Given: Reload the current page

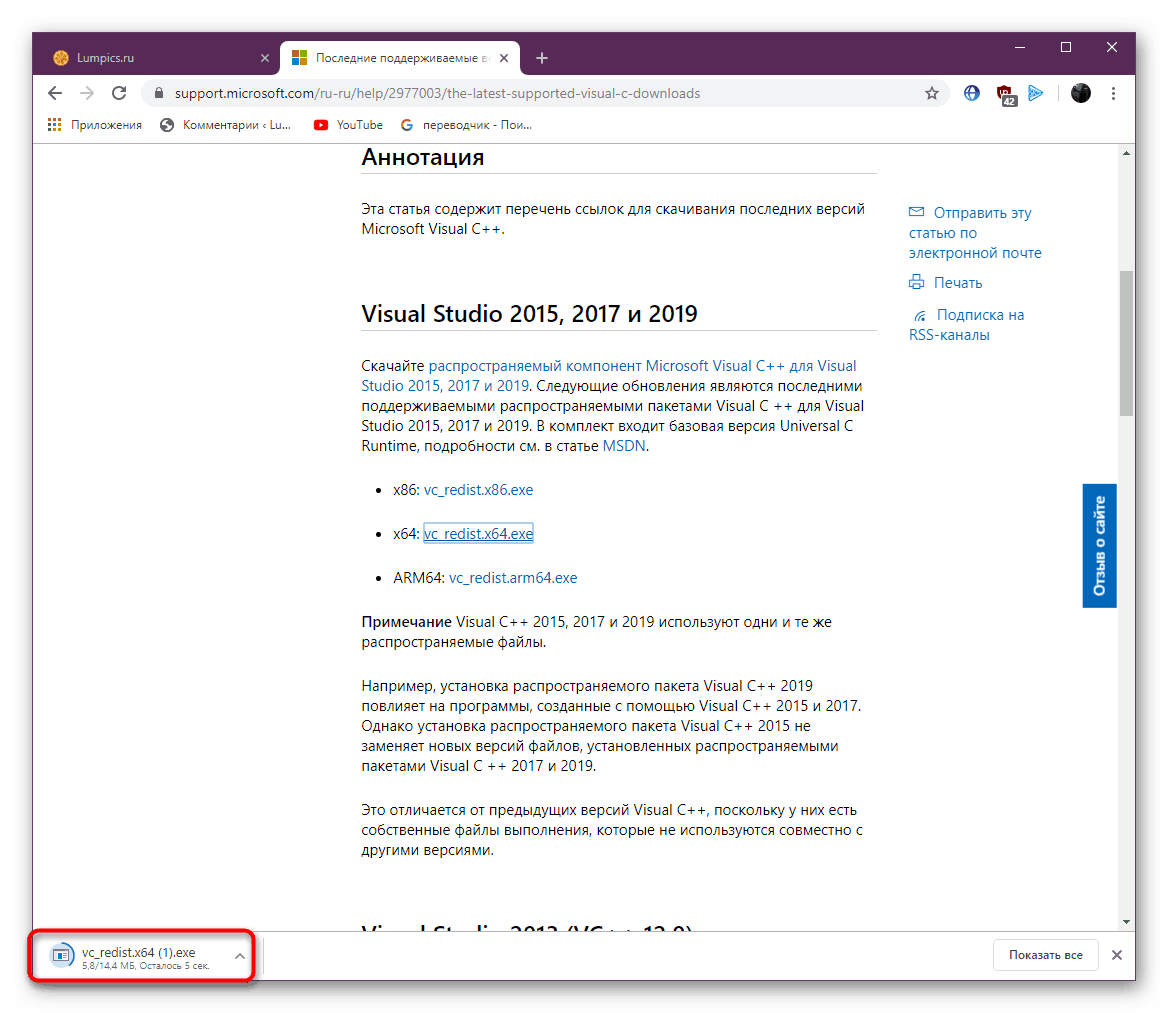Looking at the screenshot, I should 119,93.
